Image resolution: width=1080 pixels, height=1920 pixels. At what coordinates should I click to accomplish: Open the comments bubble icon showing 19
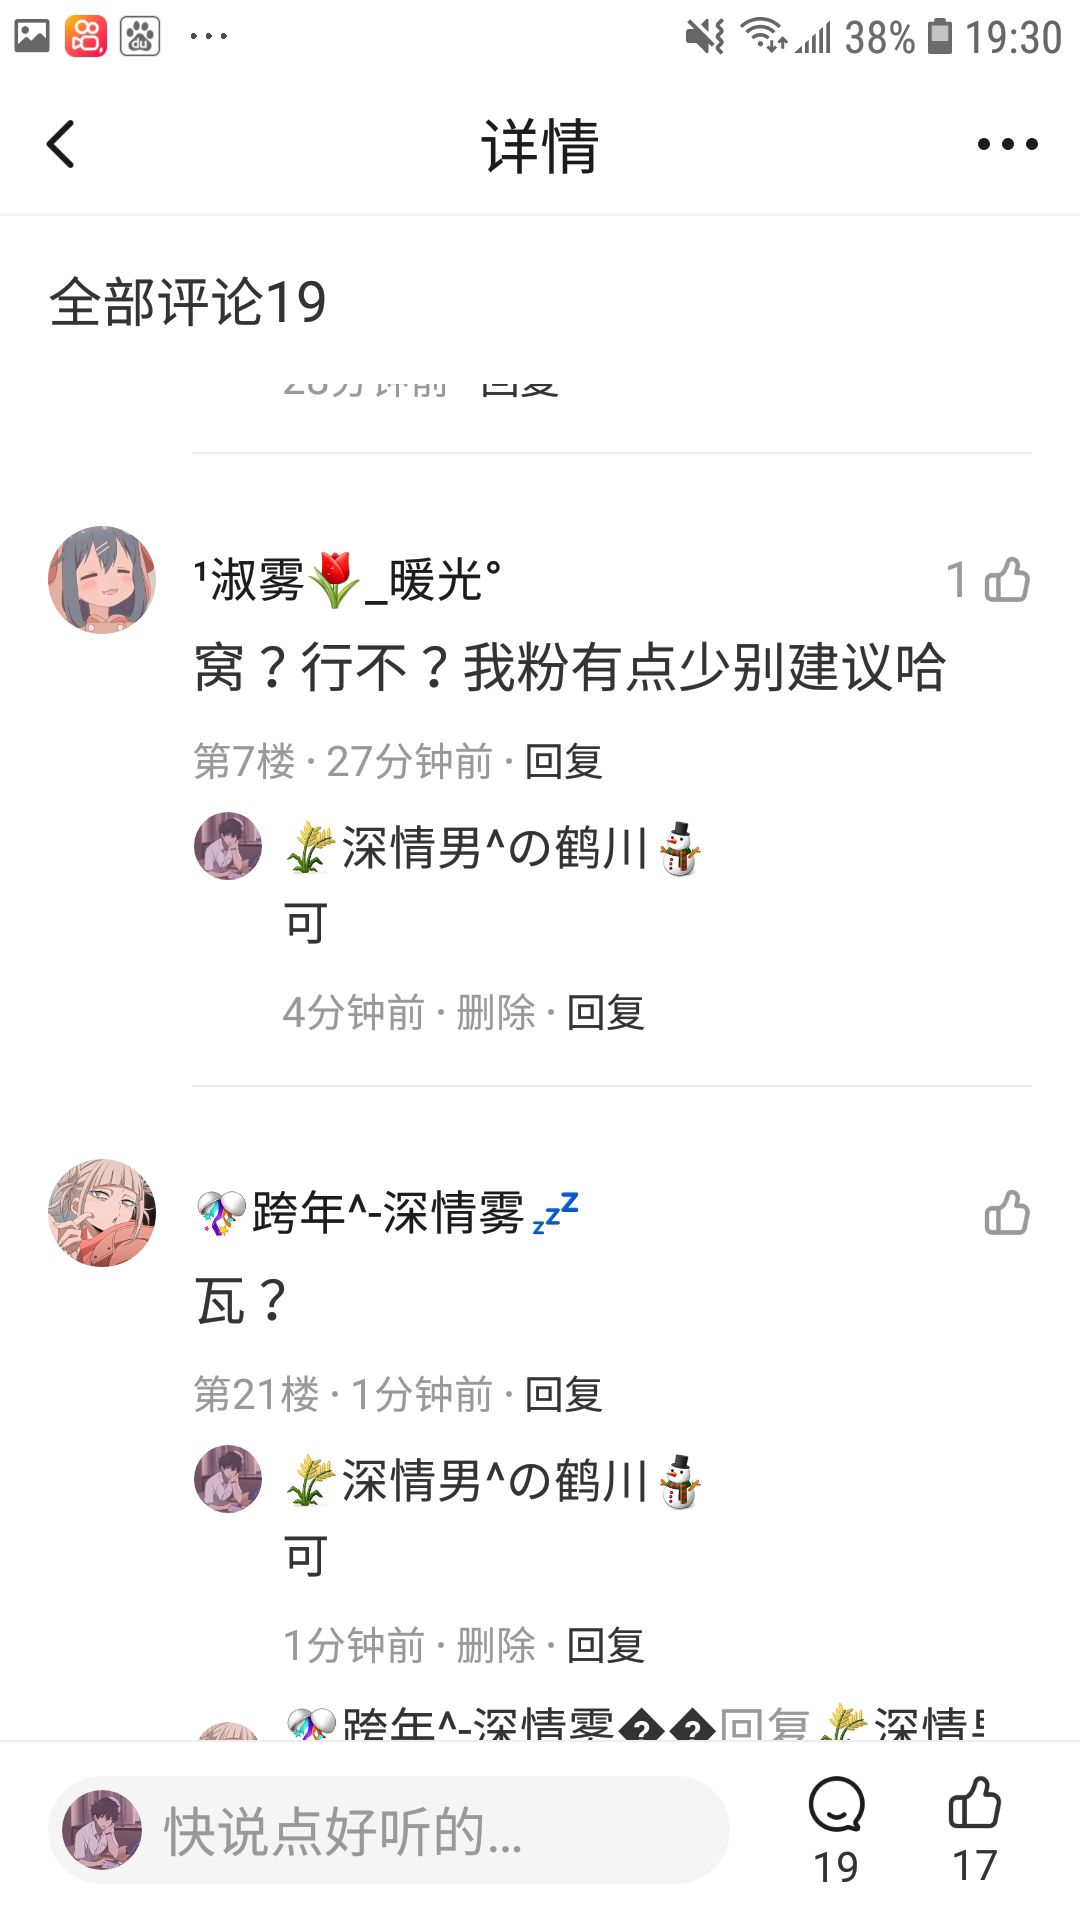[x=836, y=1829]
